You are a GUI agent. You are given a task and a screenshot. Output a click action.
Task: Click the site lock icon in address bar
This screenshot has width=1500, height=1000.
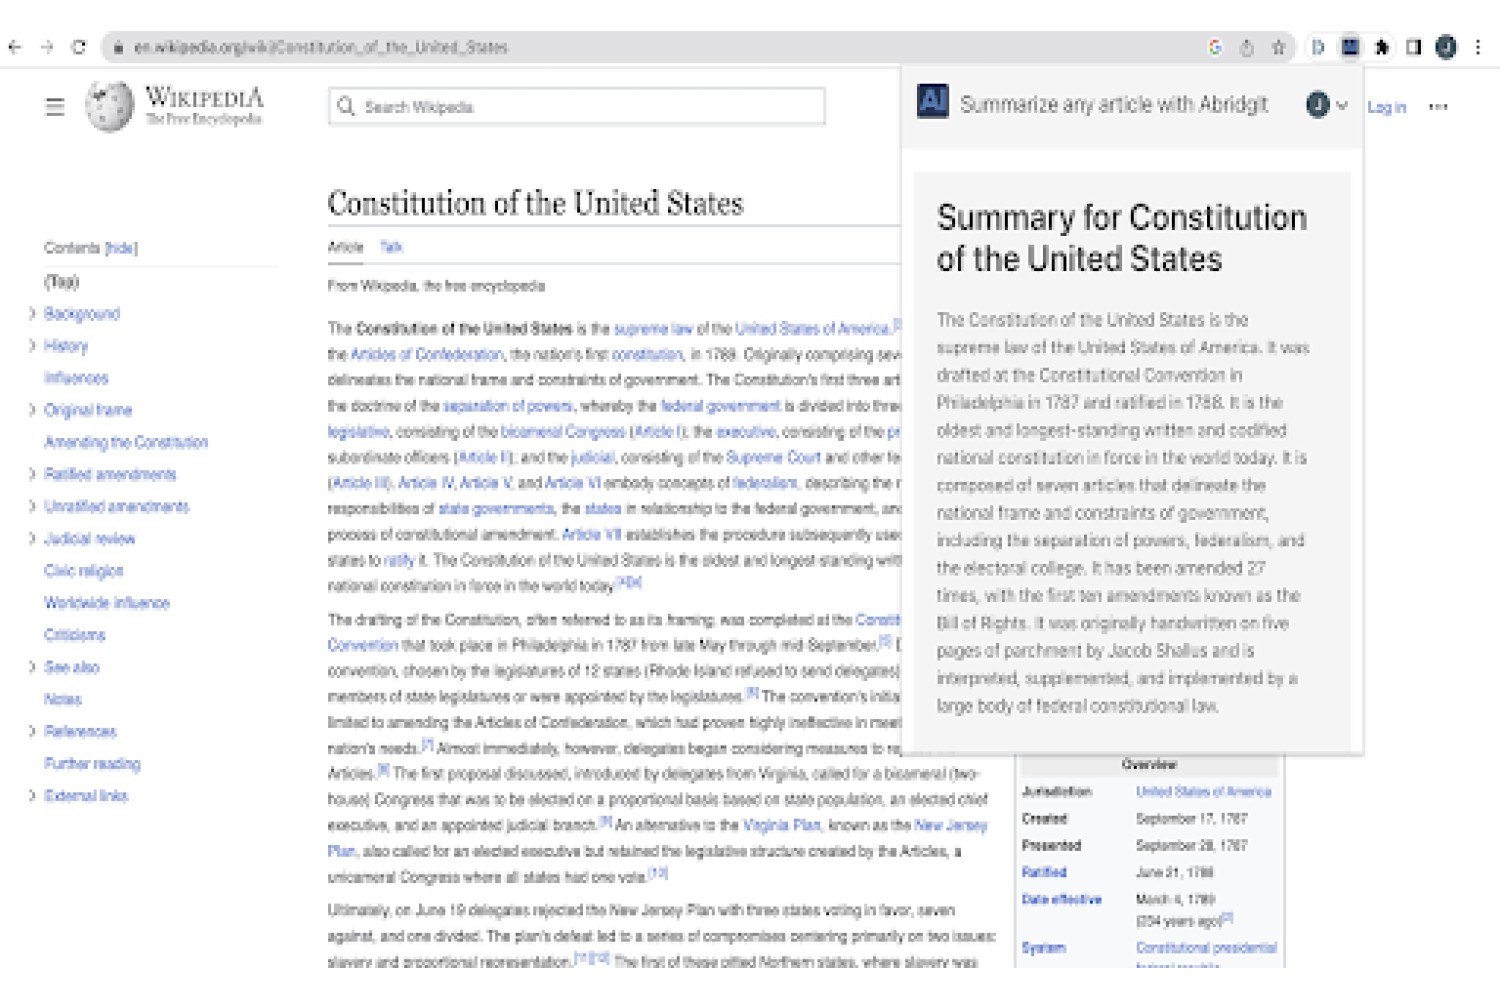[118, 47]
